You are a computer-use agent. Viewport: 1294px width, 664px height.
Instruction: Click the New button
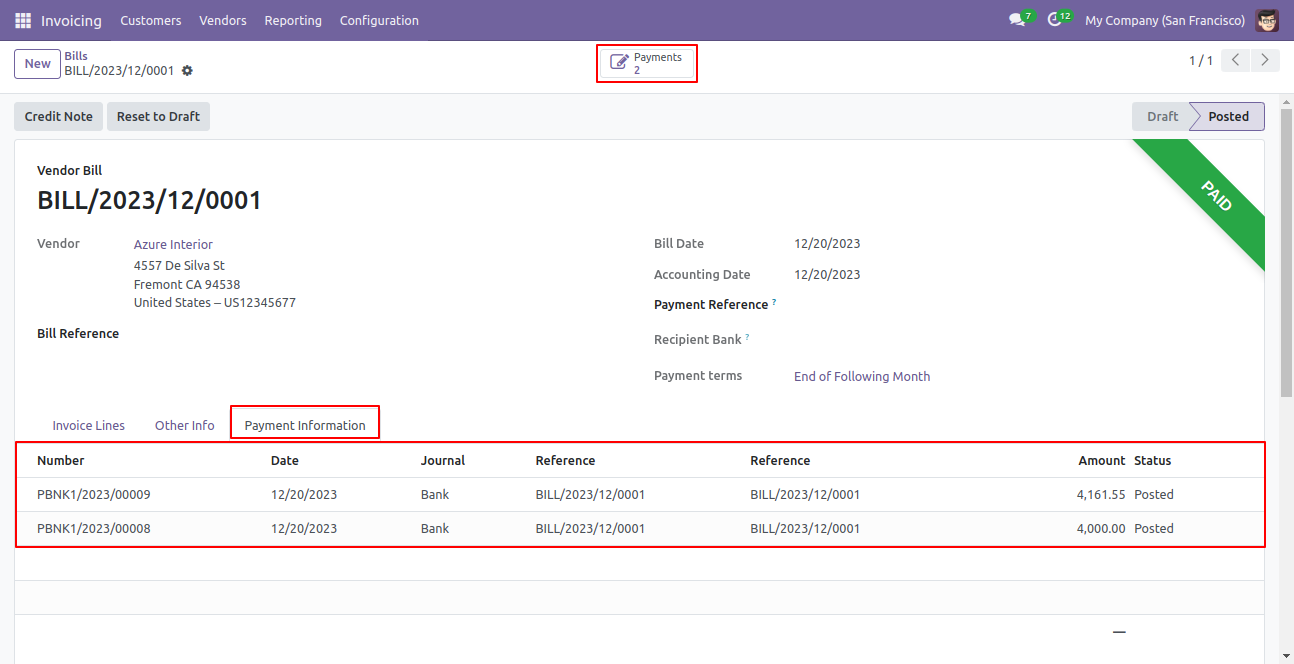pyautogui.click(x=38, y=63)
